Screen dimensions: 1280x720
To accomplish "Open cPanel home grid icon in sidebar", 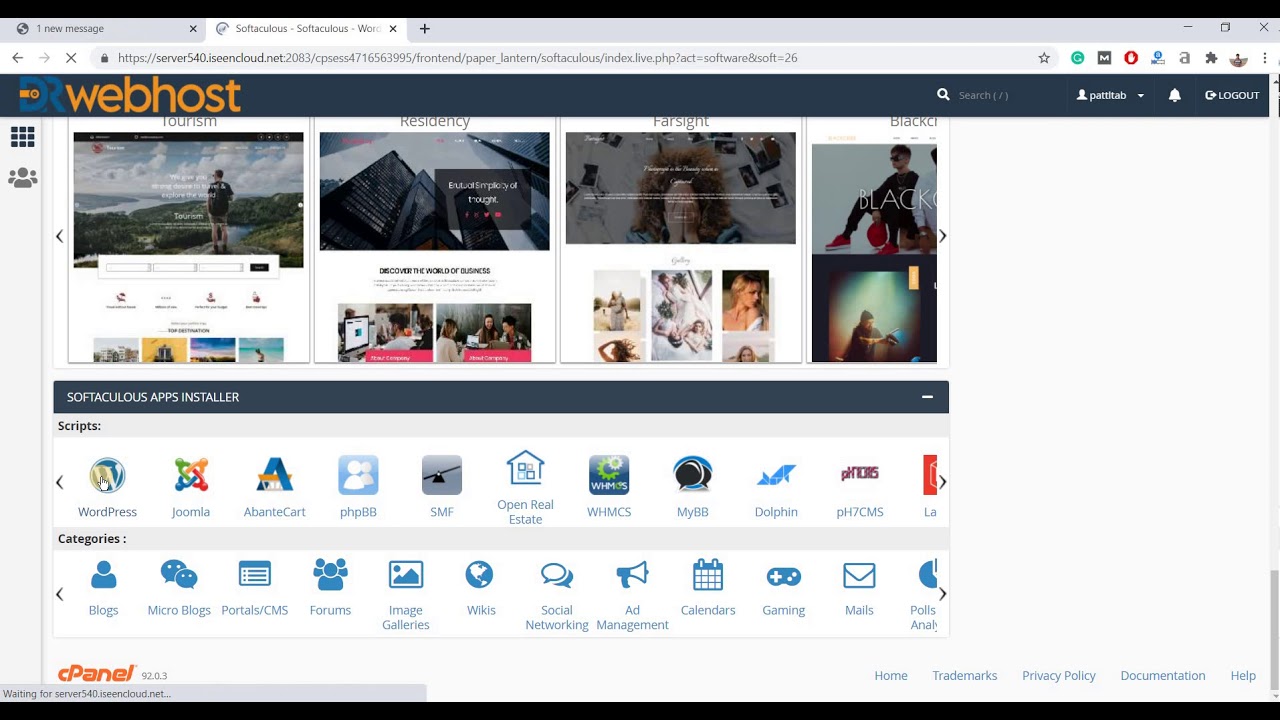I will click(x=22, y=136).
